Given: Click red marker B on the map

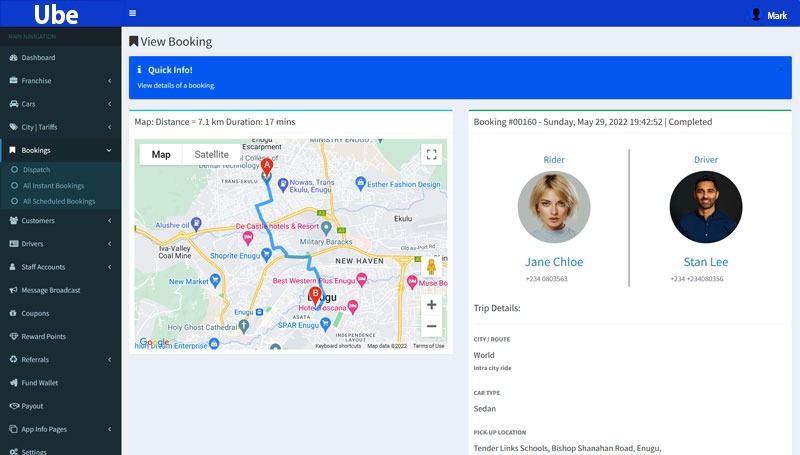Looking at the screenshot, I should pyautogui.click(x=315, y=295).
